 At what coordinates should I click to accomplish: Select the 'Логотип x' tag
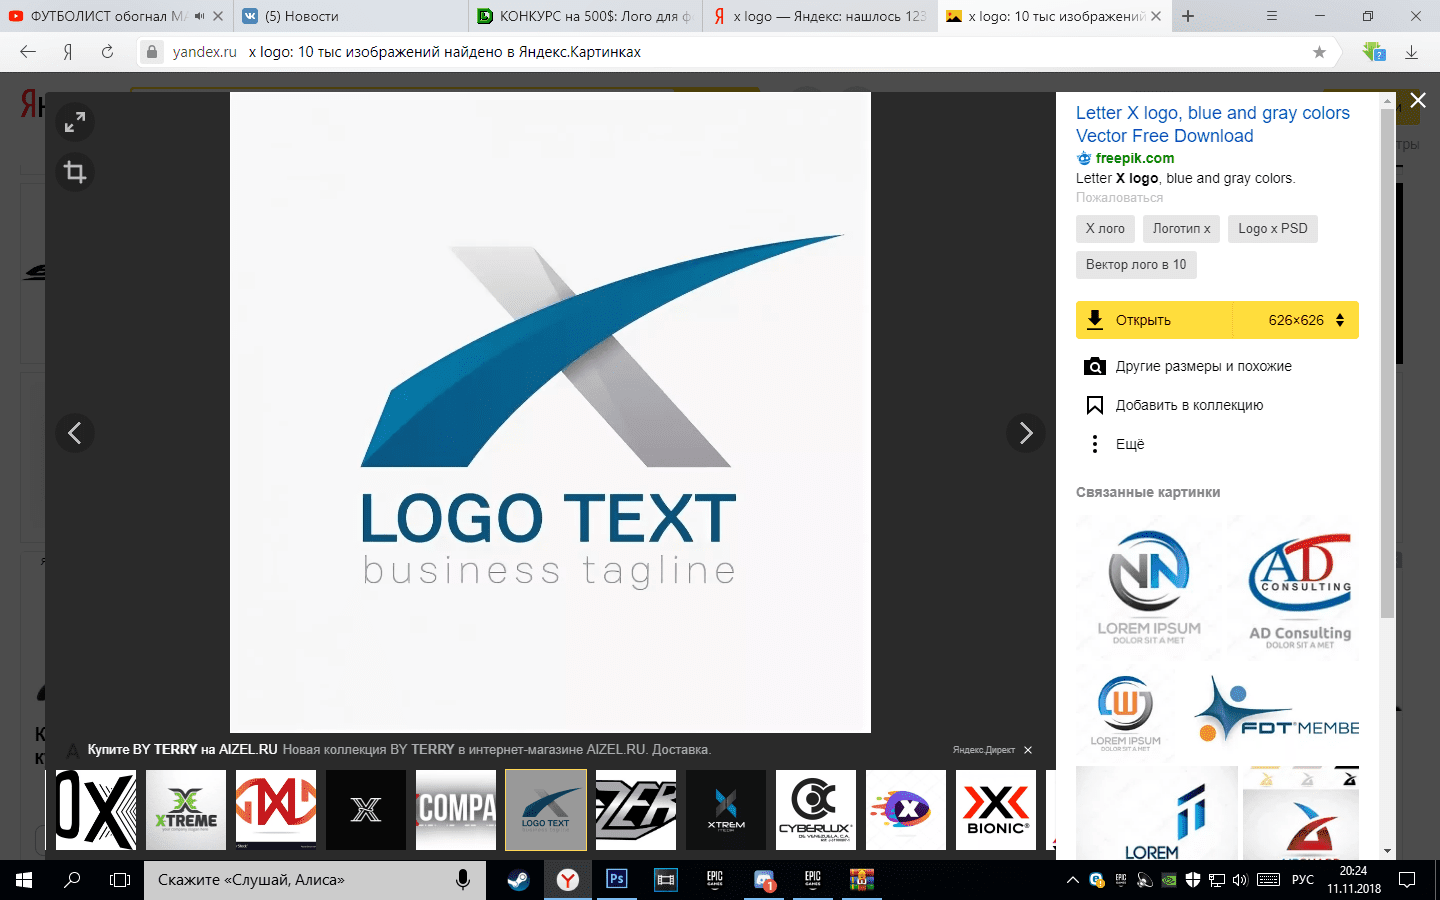(x=1181, y=229)
